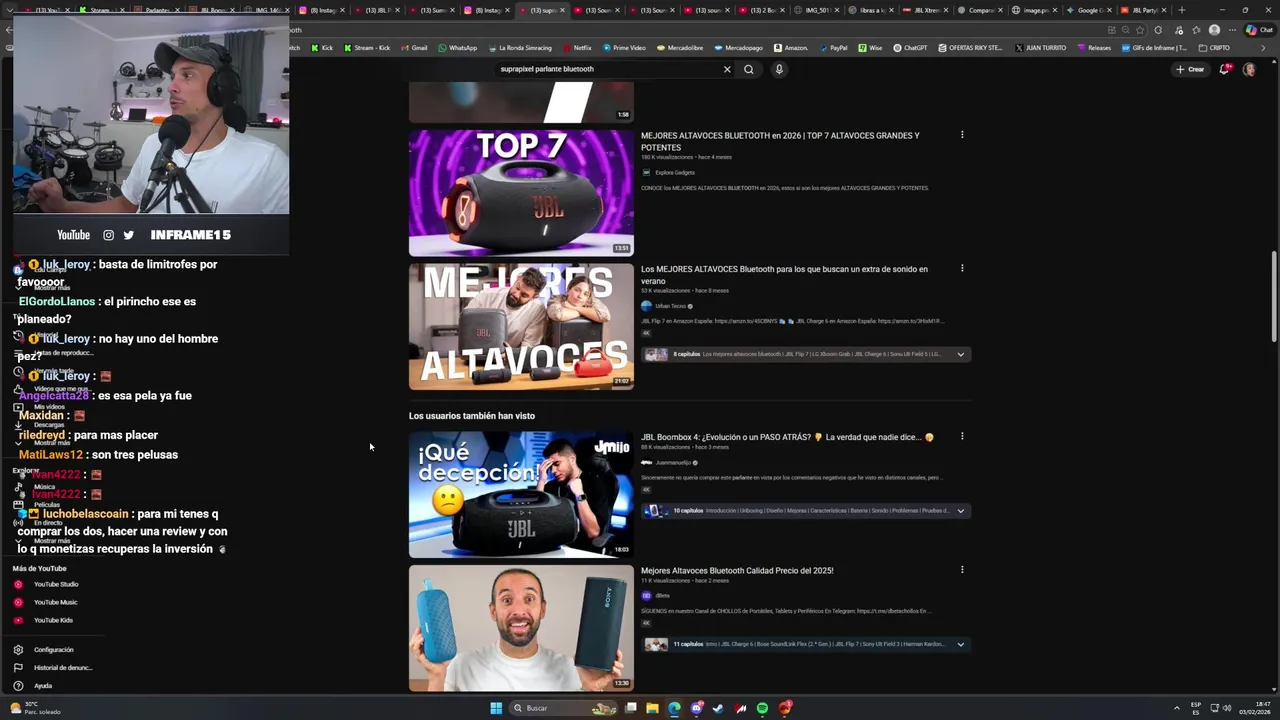Open options menu for Urban Tecno altavoces video

962,268
